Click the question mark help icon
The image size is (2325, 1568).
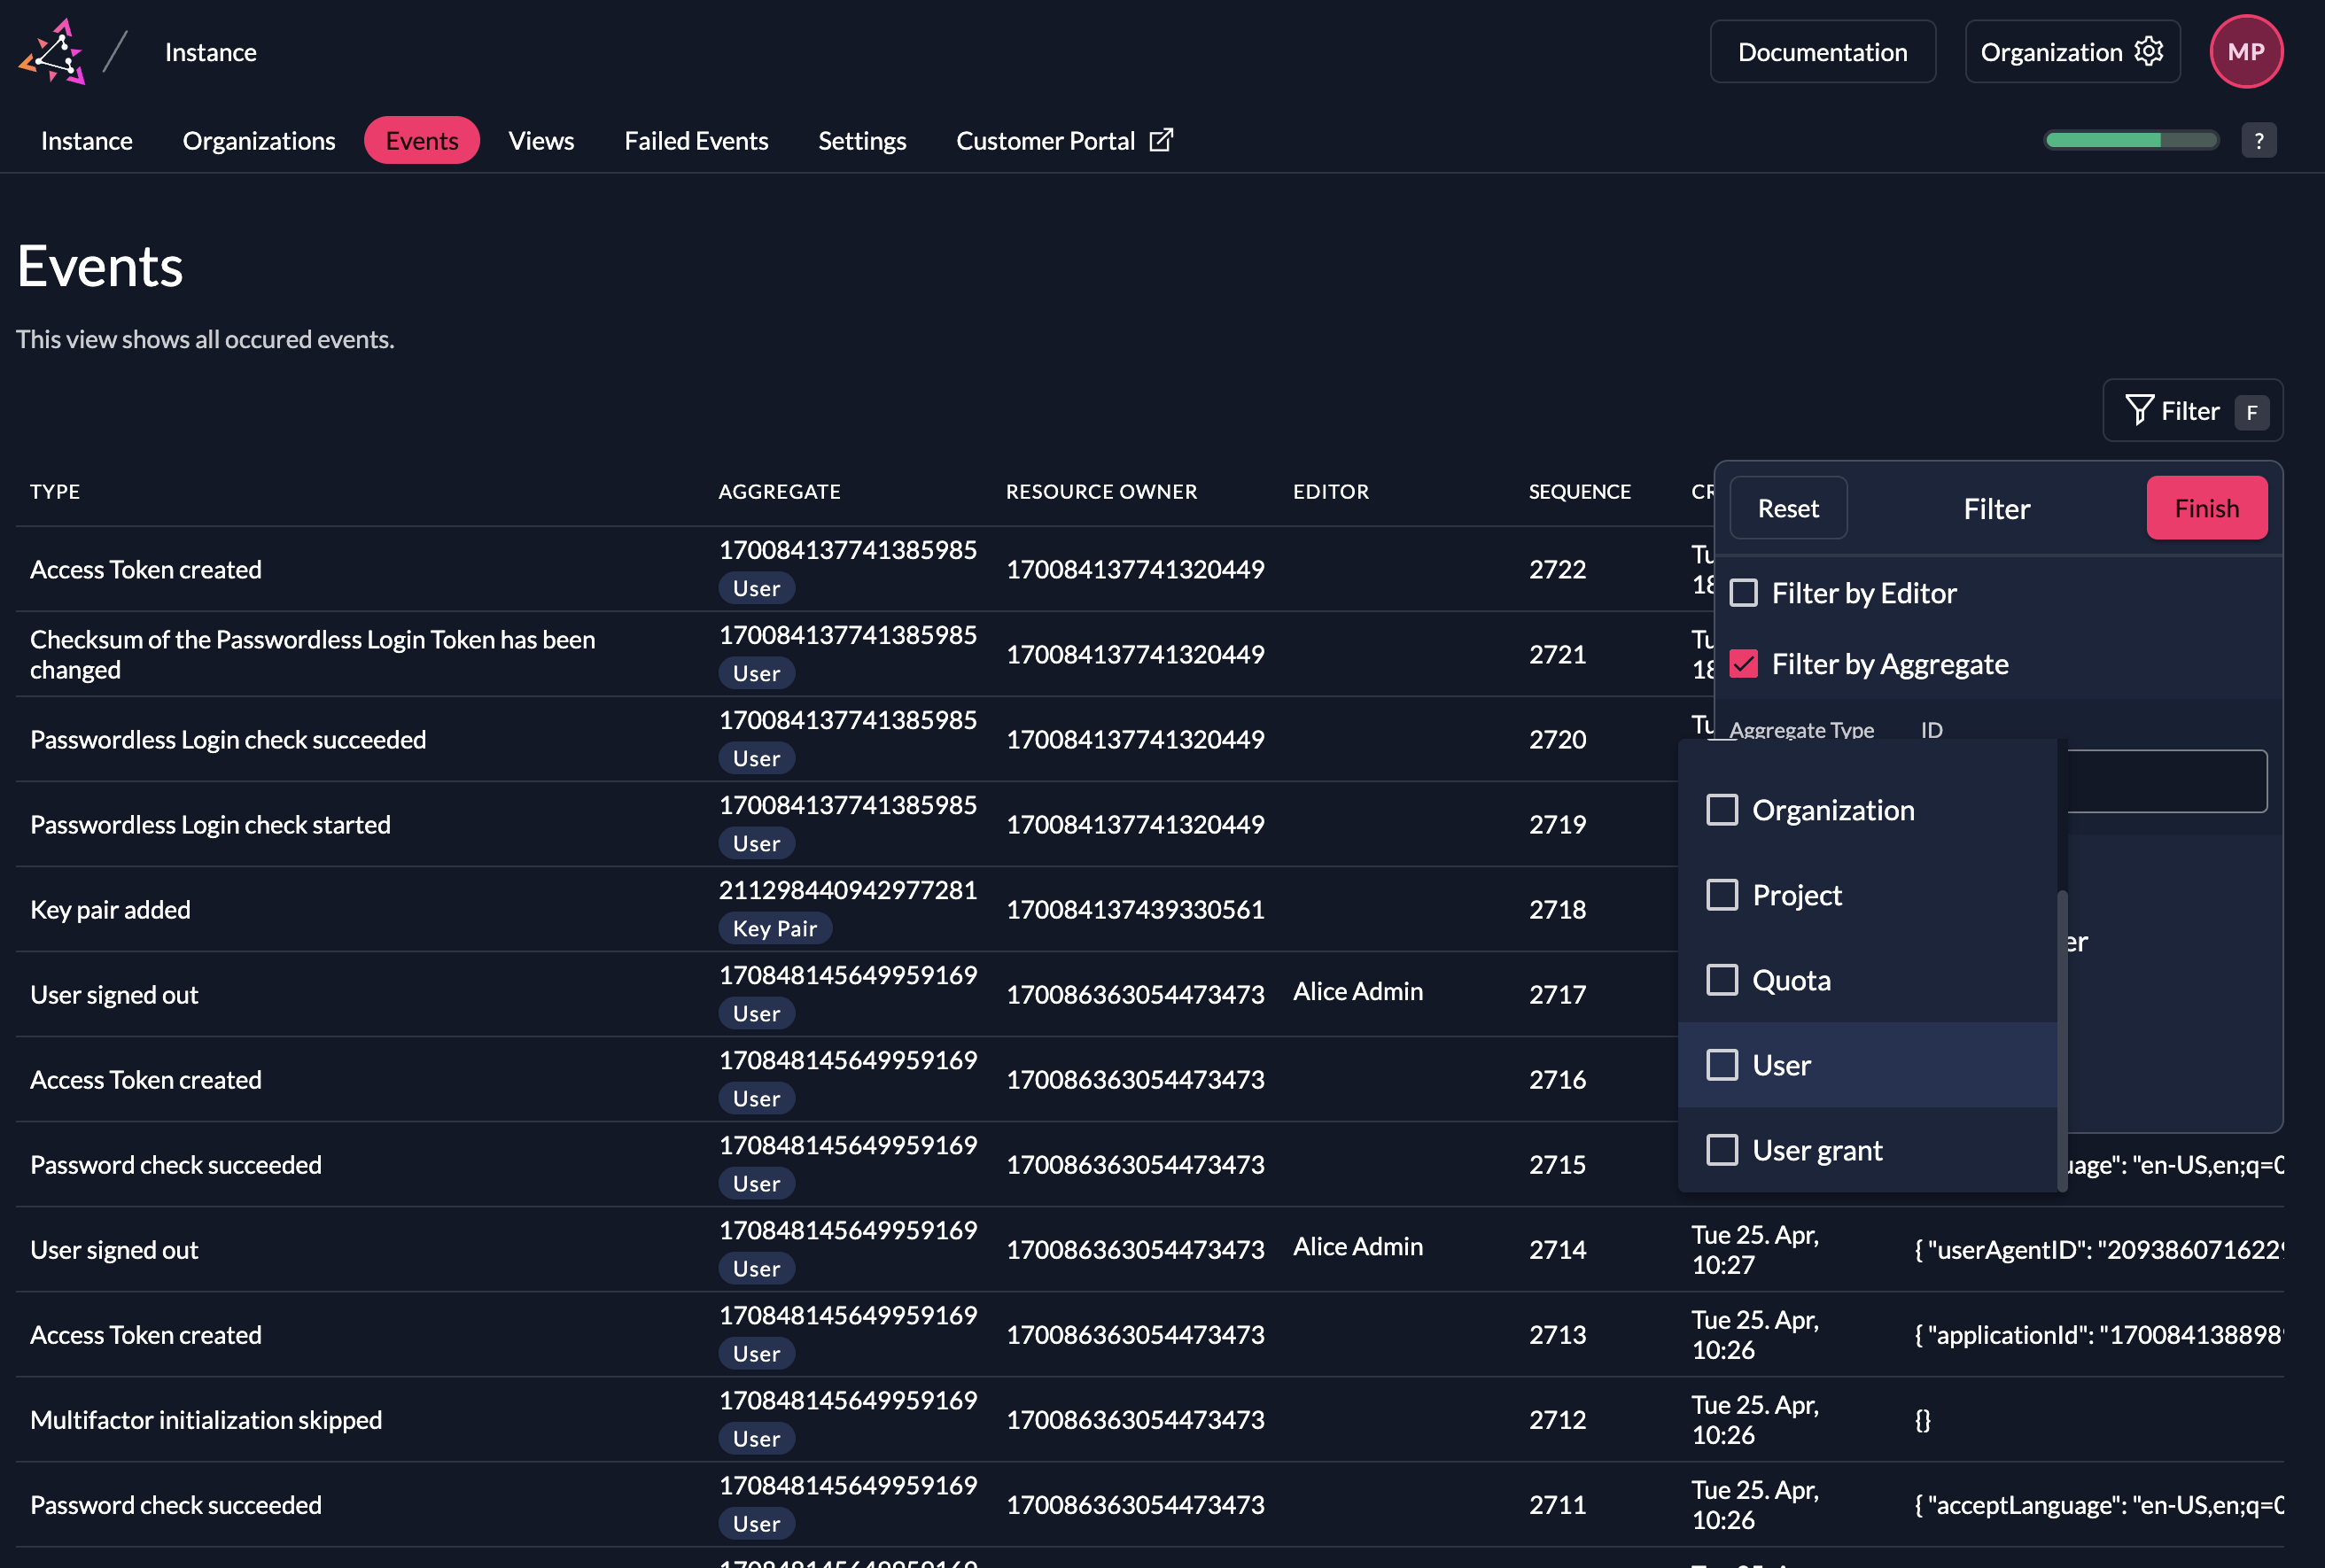coord(2258,141)
